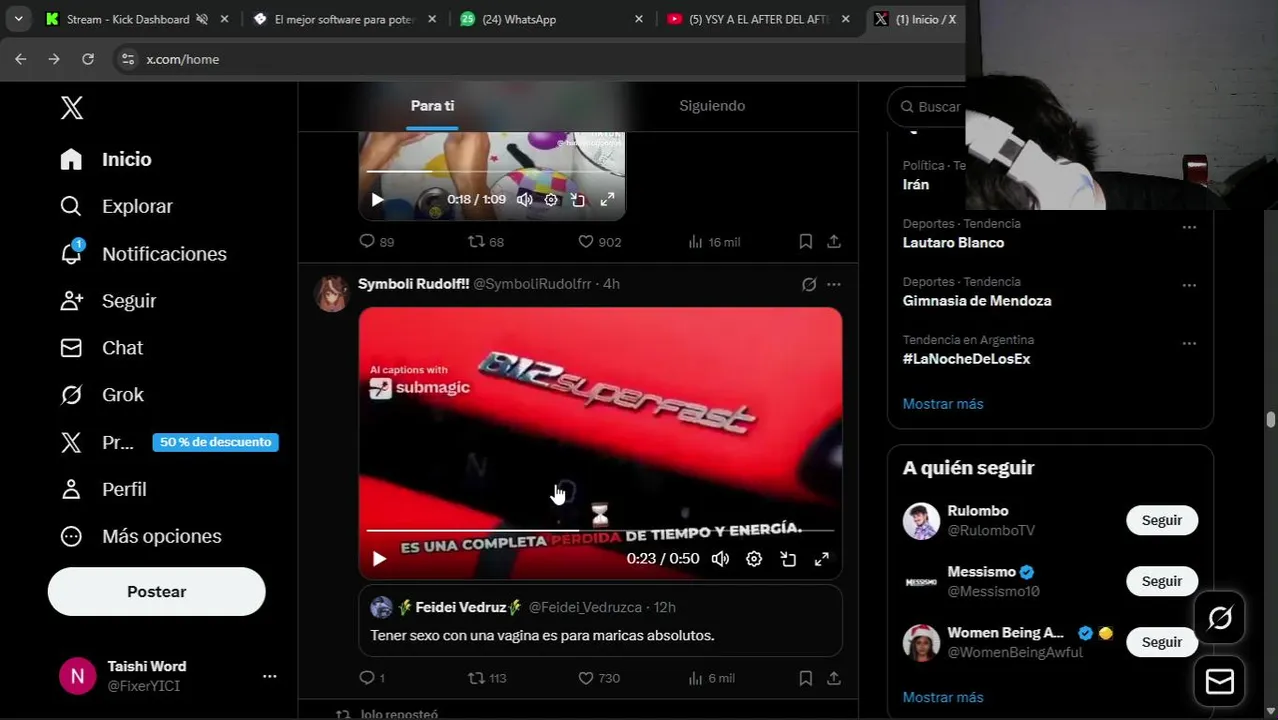1278x720 pixels.
Task: Switch to the Siguiendo tab
Action: pyautogui.click(x=712, y=106)
